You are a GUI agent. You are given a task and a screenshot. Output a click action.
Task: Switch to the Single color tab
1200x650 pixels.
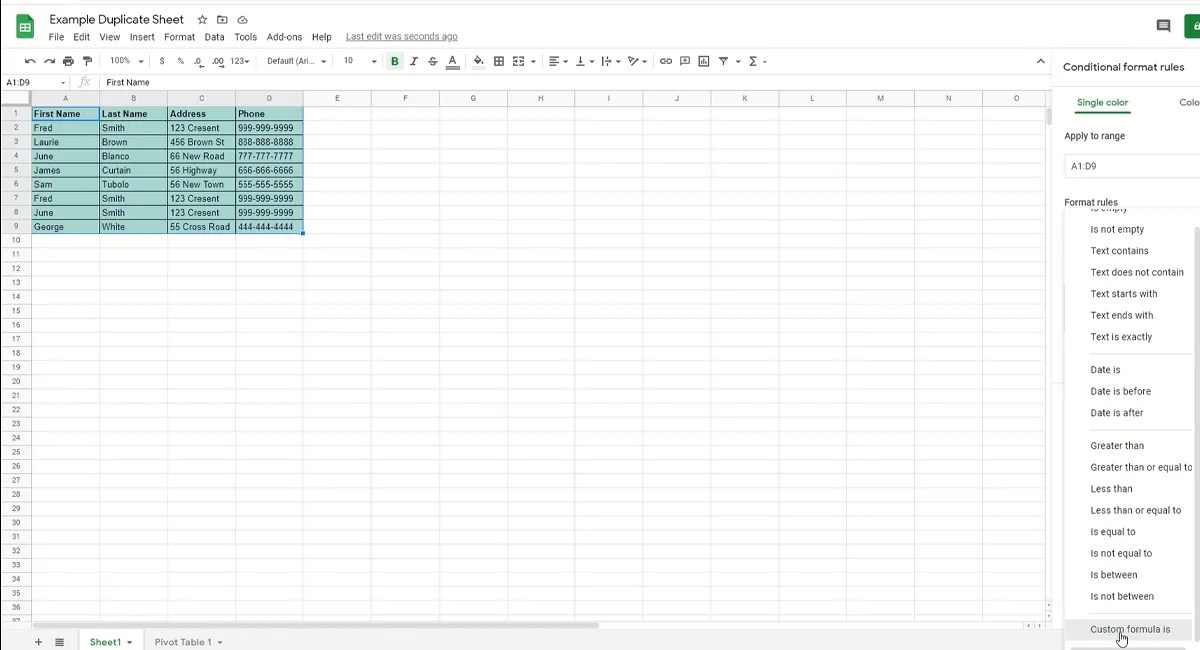1103,102
